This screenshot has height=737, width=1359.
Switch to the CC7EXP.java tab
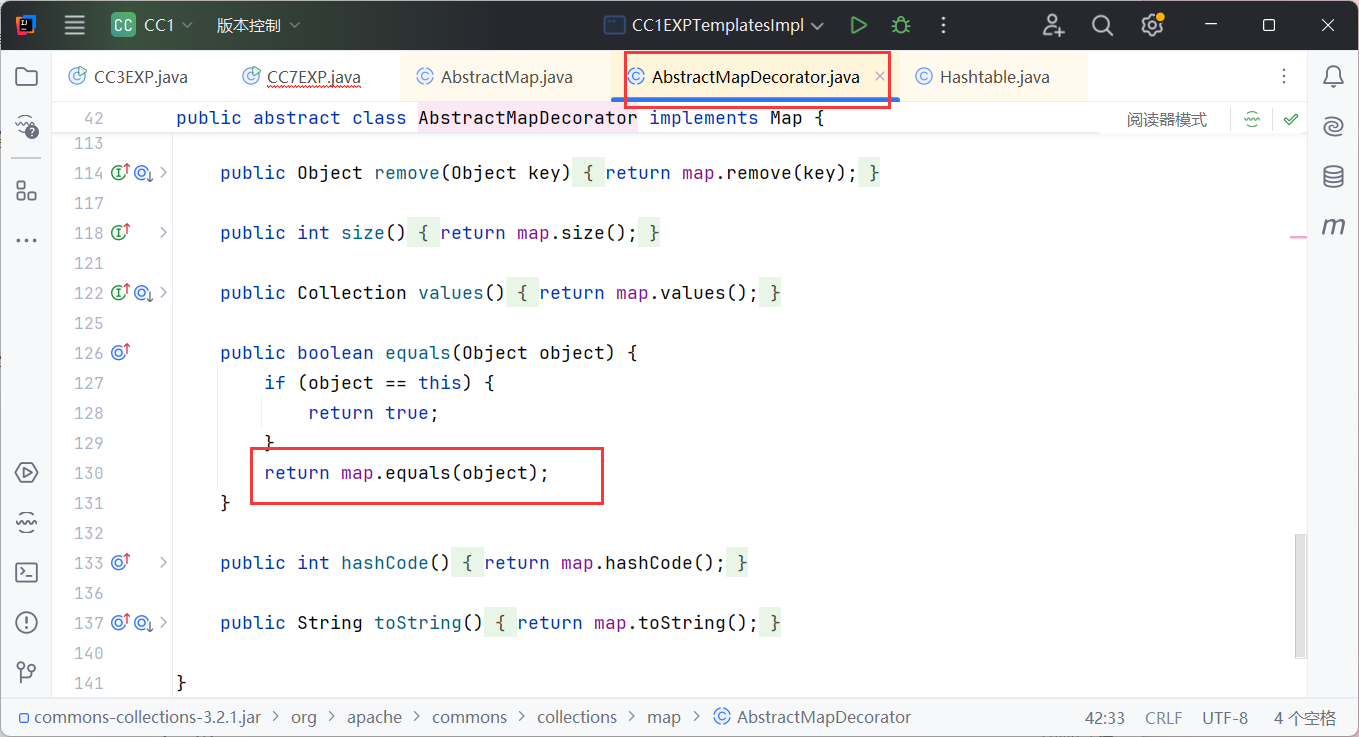click(x=313, y=77)
